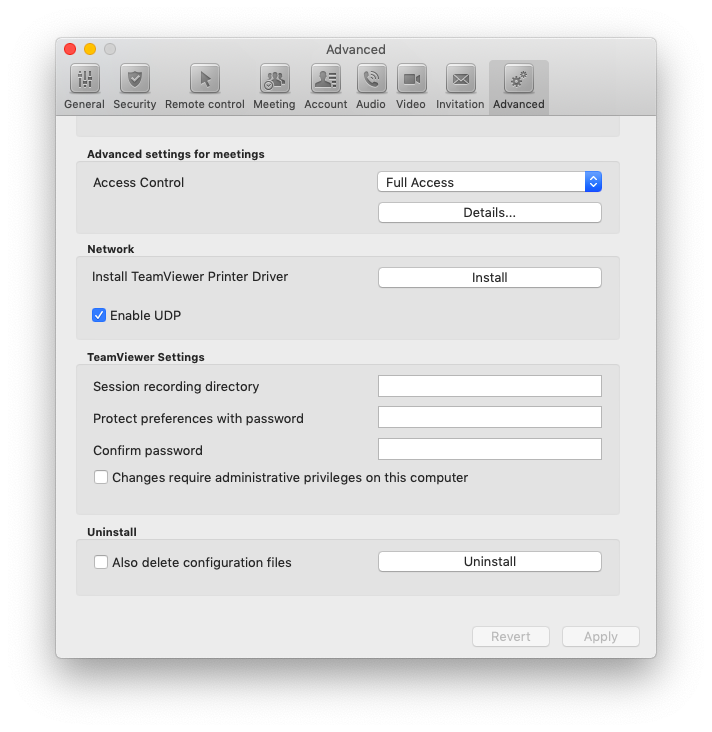
Task: Disable the Enable UDP checkbox
Action: click(x=99, y=315)
